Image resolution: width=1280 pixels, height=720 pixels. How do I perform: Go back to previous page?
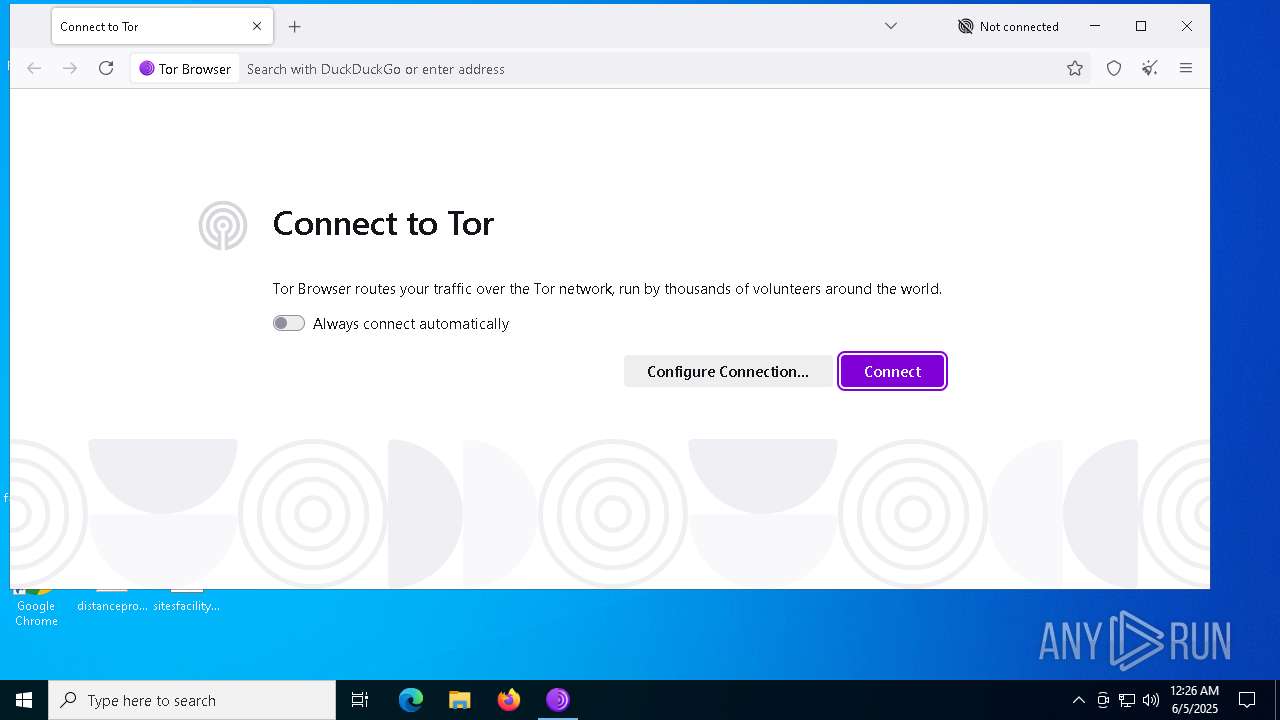(x=34, y=68)
